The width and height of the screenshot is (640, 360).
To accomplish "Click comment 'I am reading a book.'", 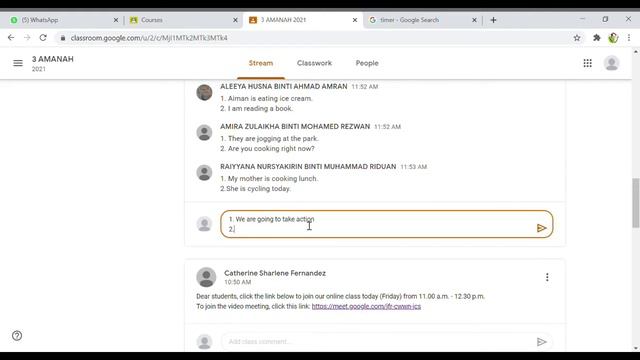I will coord(257,109).
